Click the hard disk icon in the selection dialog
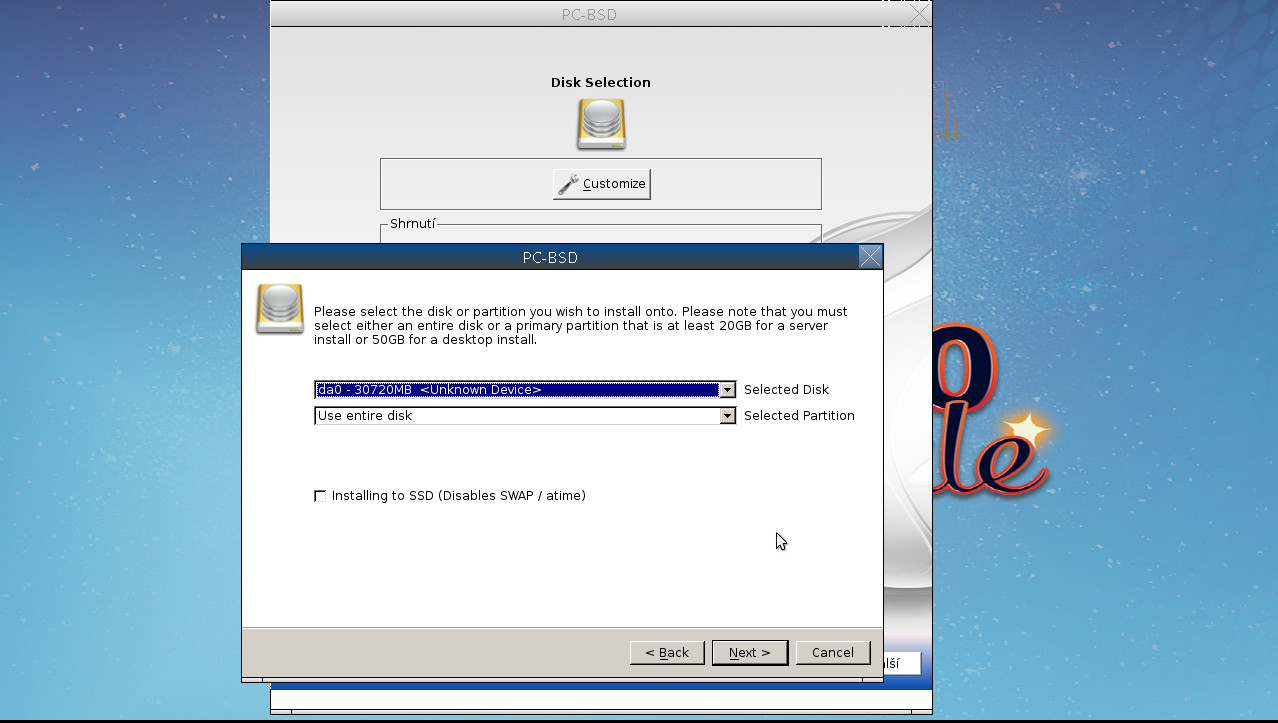Image resolution: width=1278 pixels, height=723 pixels. (x=280, y=308)
